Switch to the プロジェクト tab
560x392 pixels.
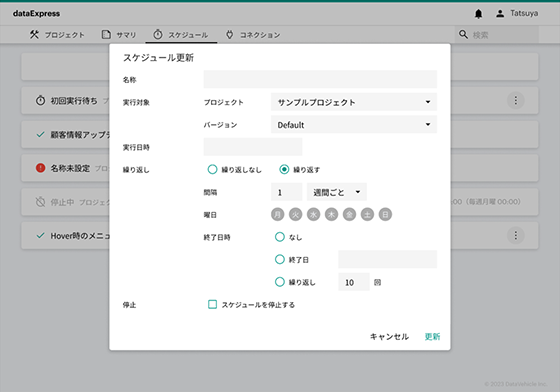tap(57, 35)
